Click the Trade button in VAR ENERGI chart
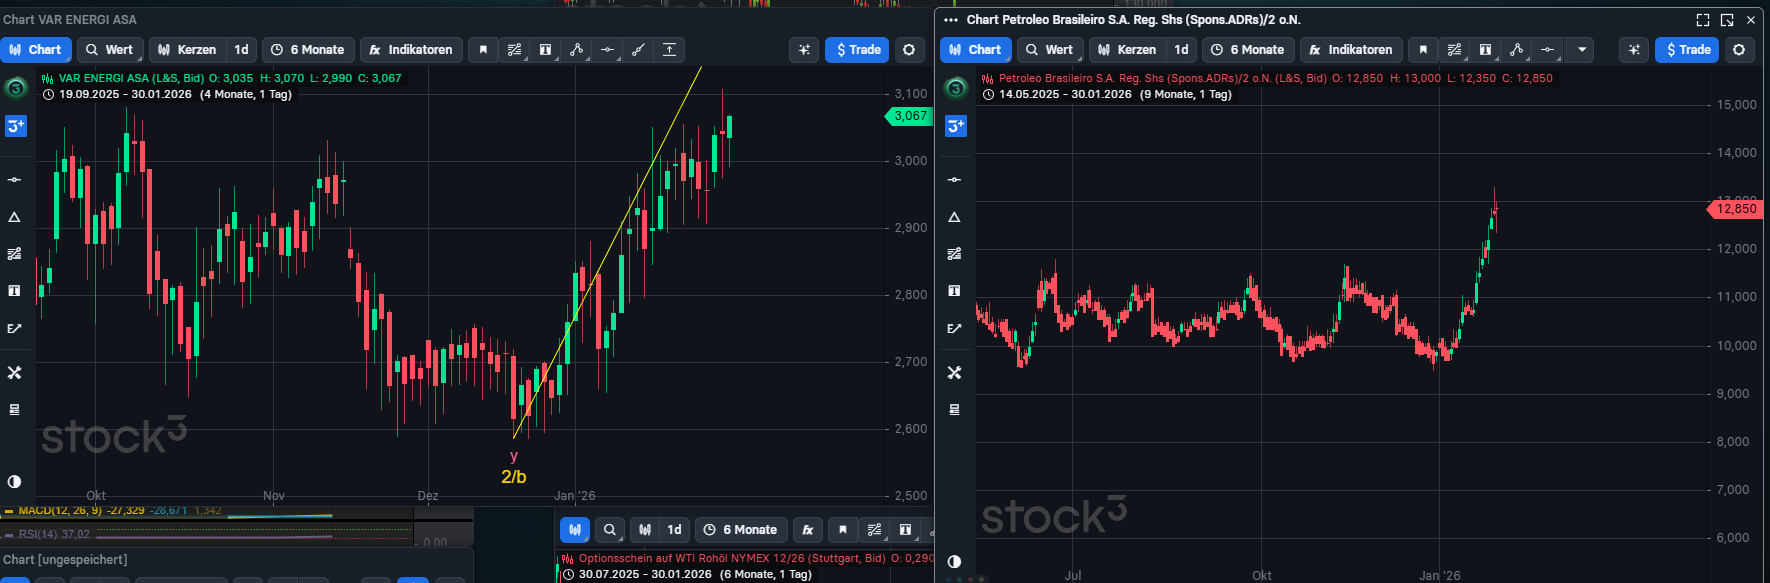The width and height of the screenshot is (1770, 583). pos(857,50)
